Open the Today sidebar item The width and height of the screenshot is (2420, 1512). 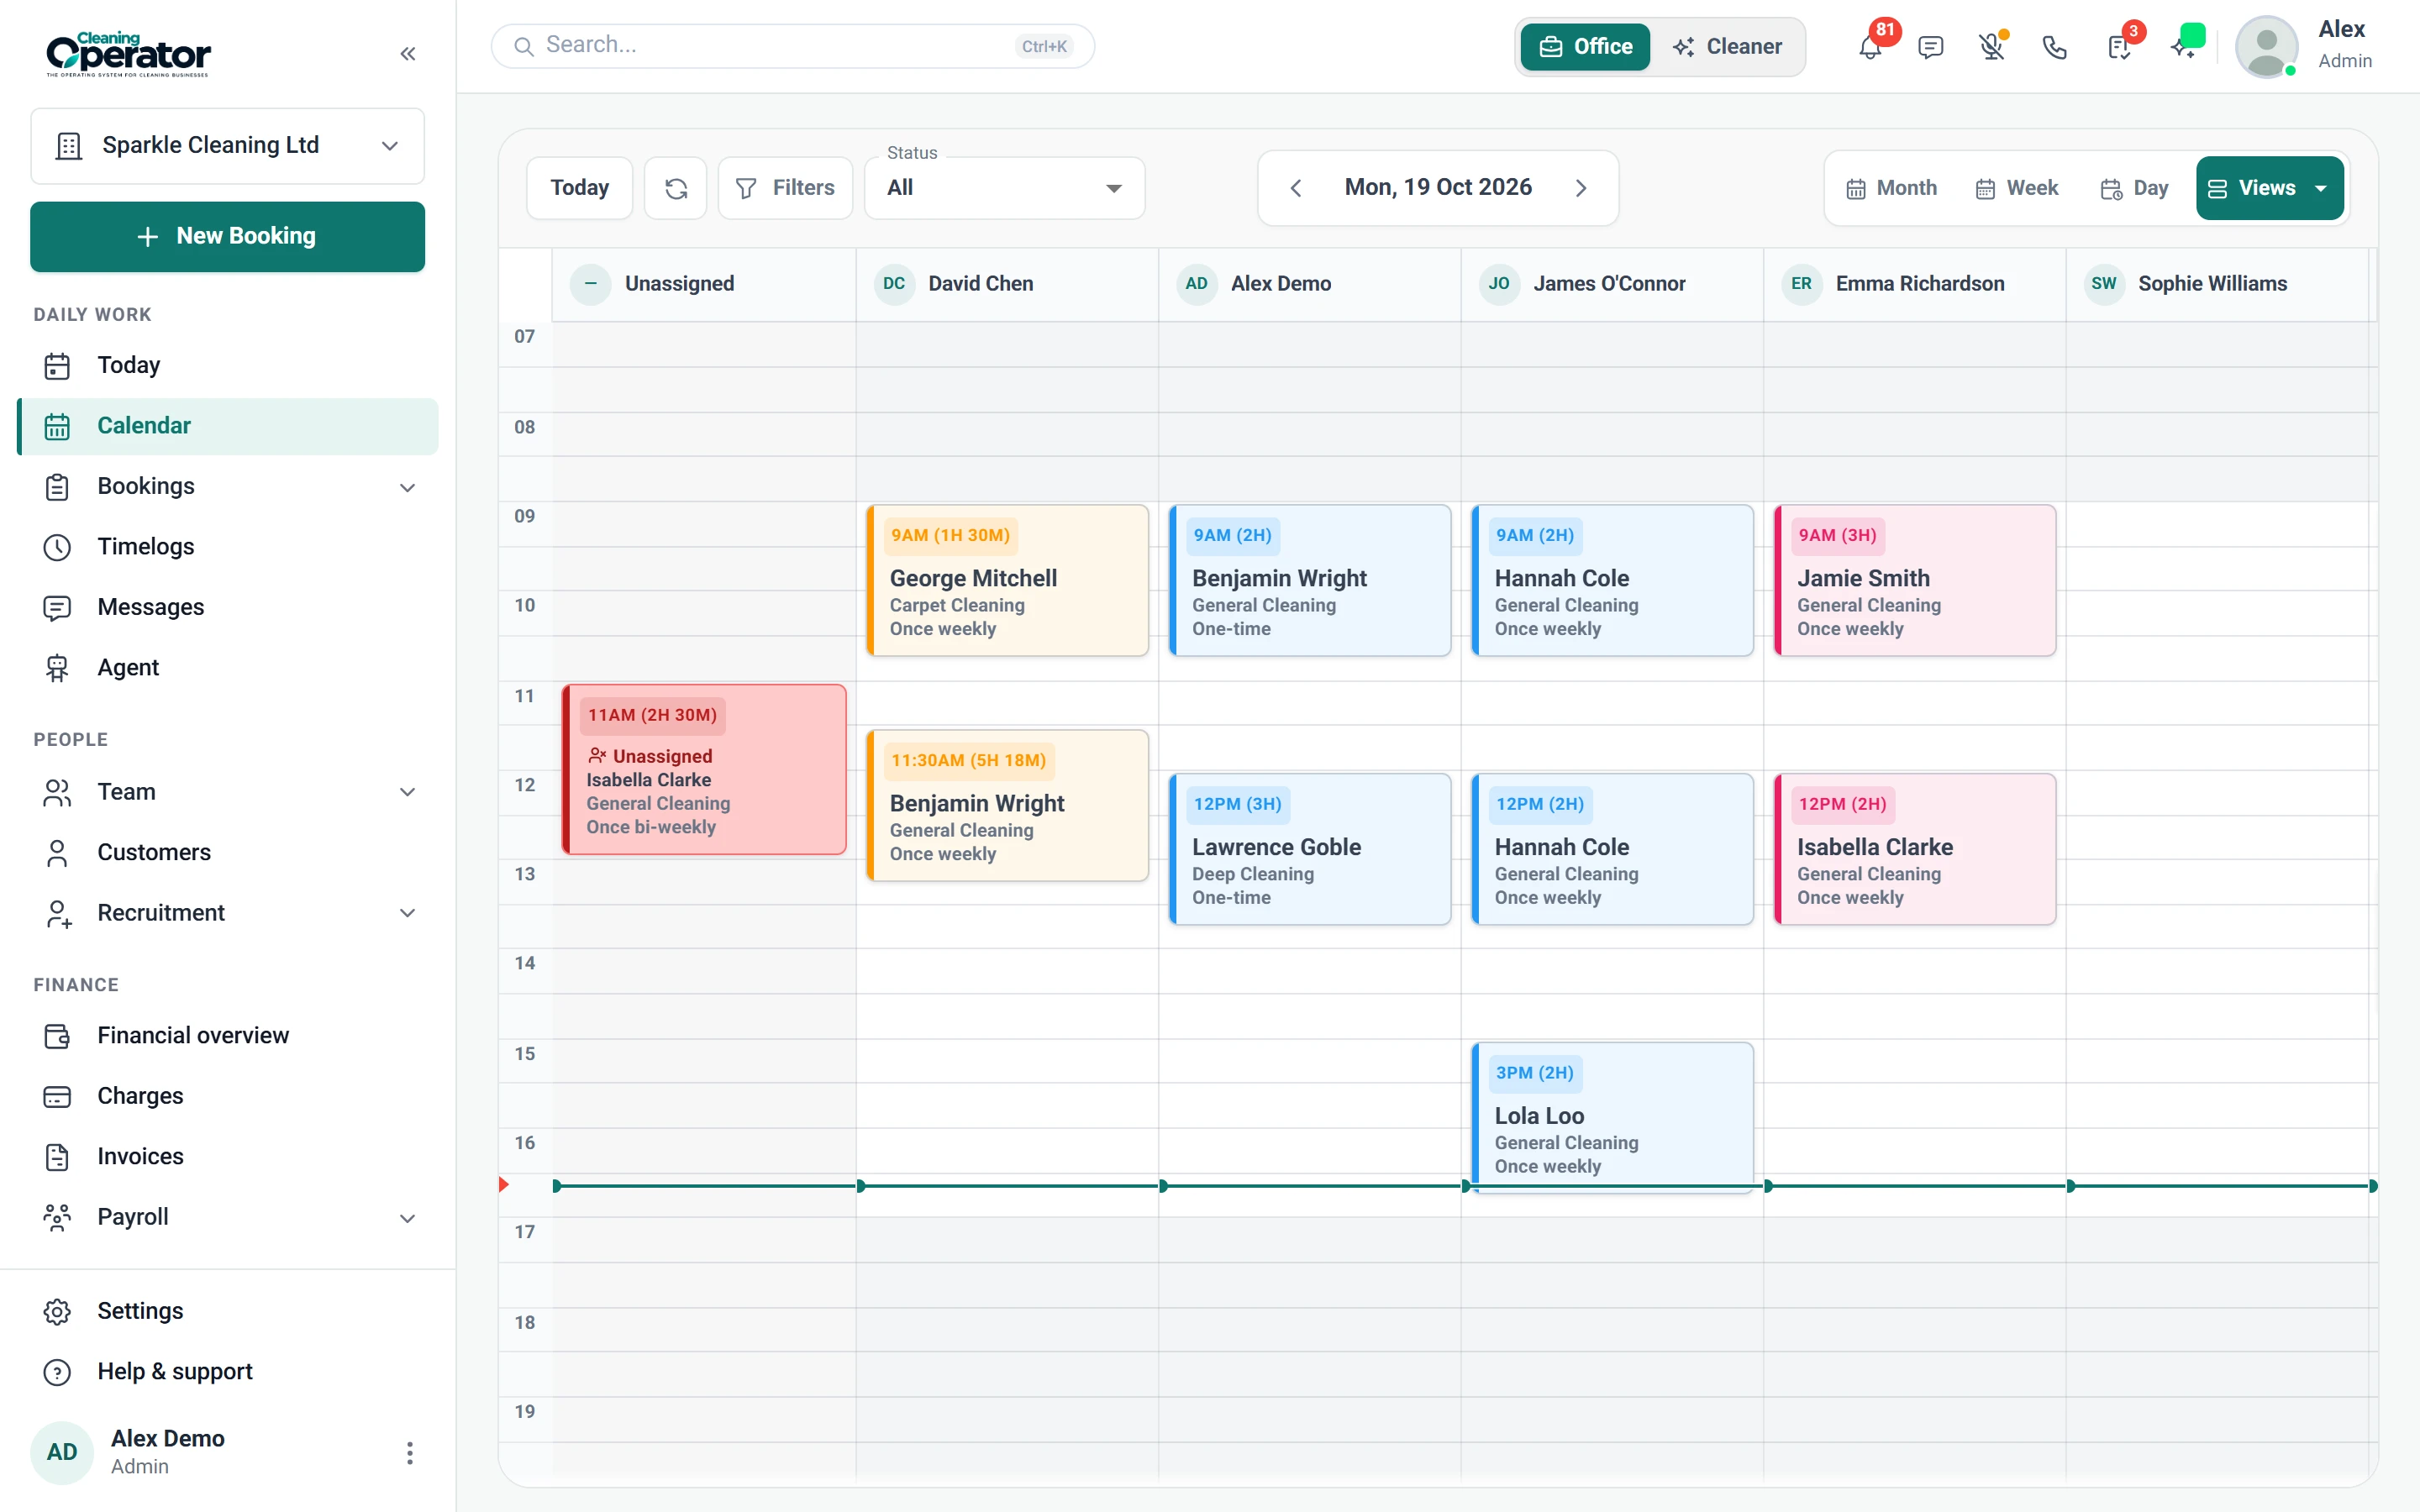coord(228,365)
